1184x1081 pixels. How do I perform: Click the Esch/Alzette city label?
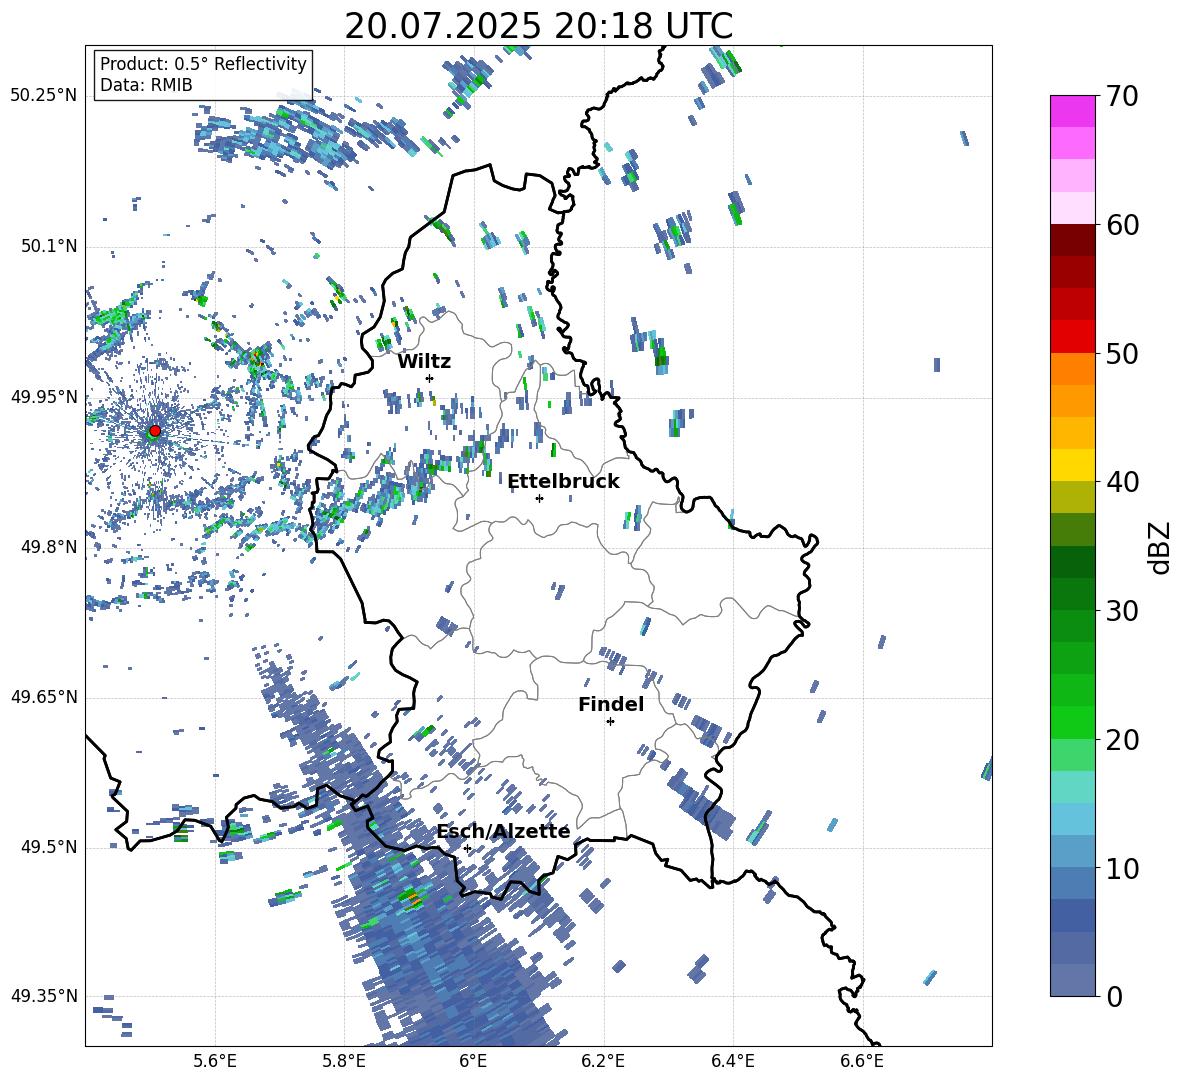pos(503,832)
